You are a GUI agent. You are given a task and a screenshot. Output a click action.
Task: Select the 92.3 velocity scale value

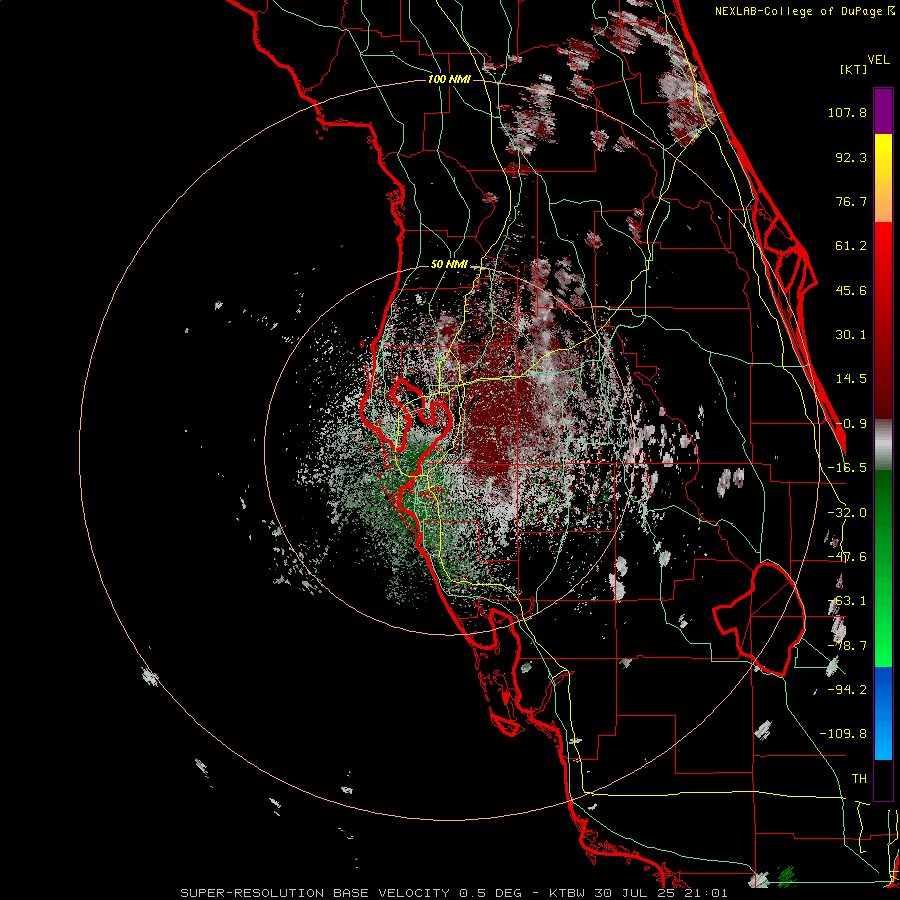[x=851, y=157]
